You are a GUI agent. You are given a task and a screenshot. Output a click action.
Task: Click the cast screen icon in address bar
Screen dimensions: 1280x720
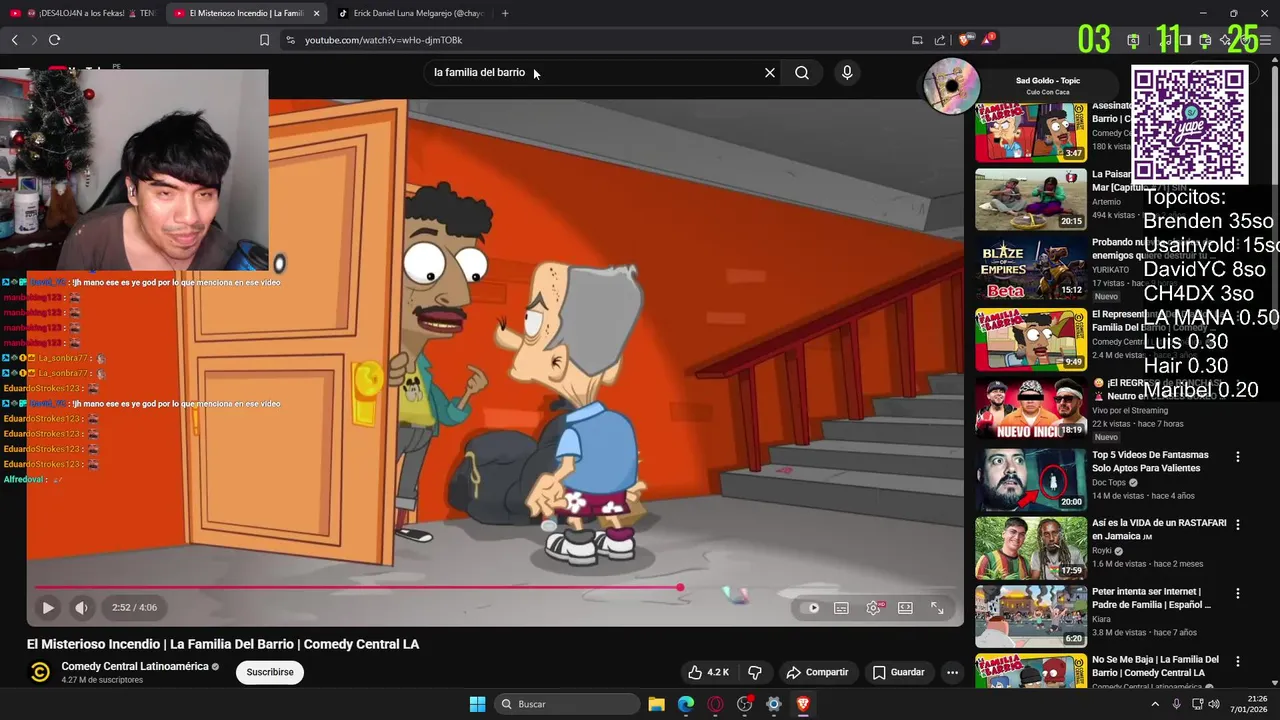pyautogui.click(x=917, y=40)
